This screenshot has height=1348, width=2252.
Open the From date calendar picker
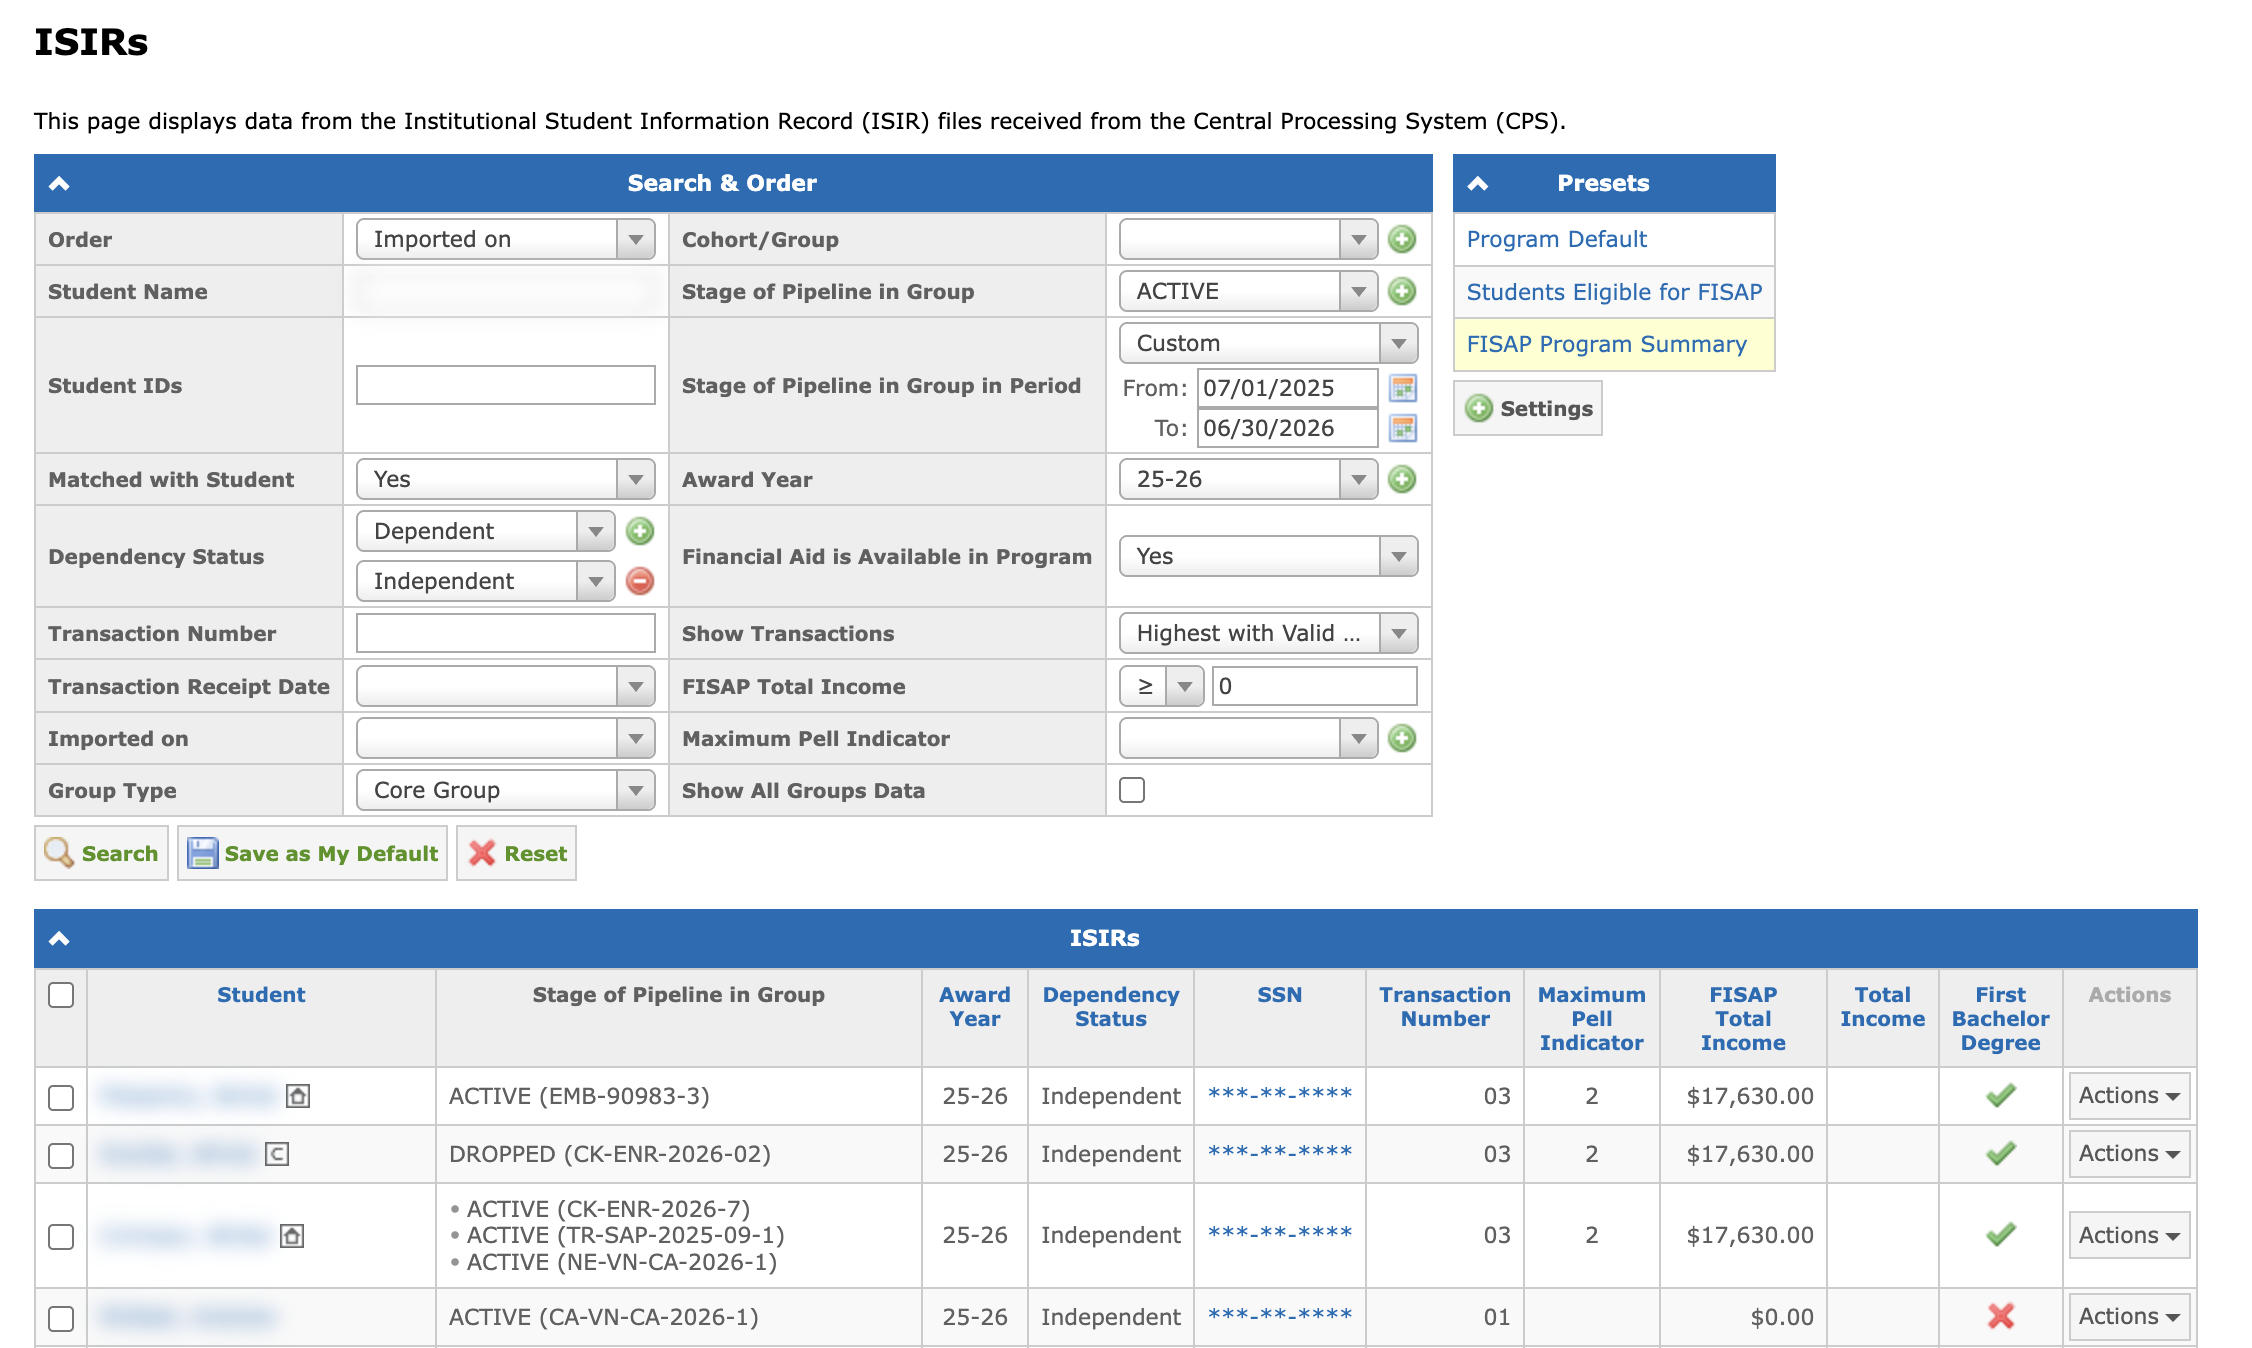pos(1403,388)
